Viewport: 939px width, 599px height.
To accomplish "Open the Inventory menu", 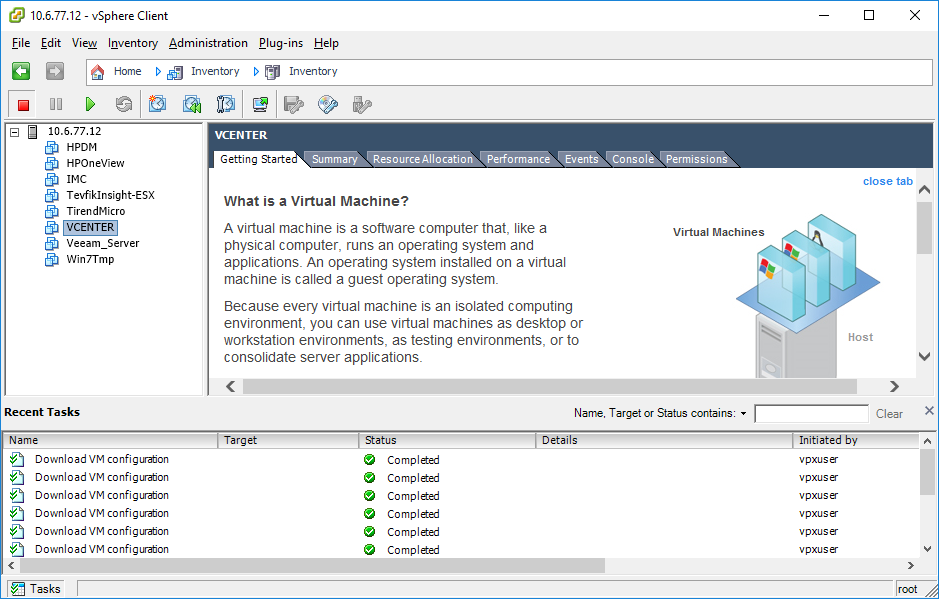I will (x=133, y=43).
